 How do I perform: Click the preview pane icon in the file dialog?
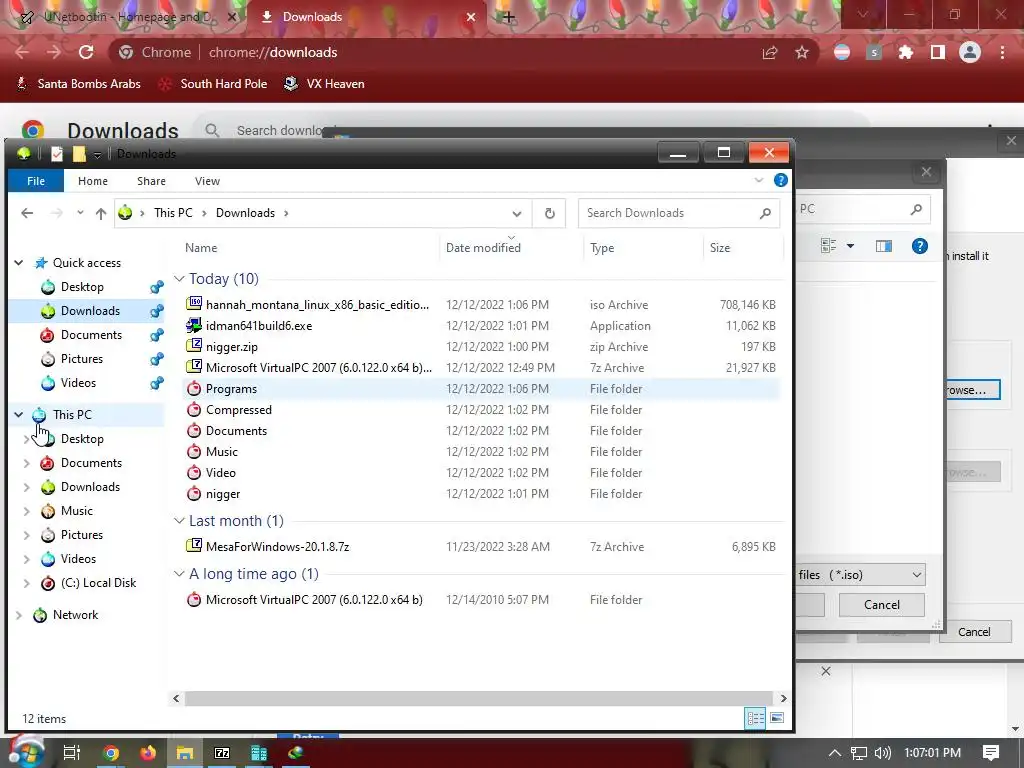884,246
